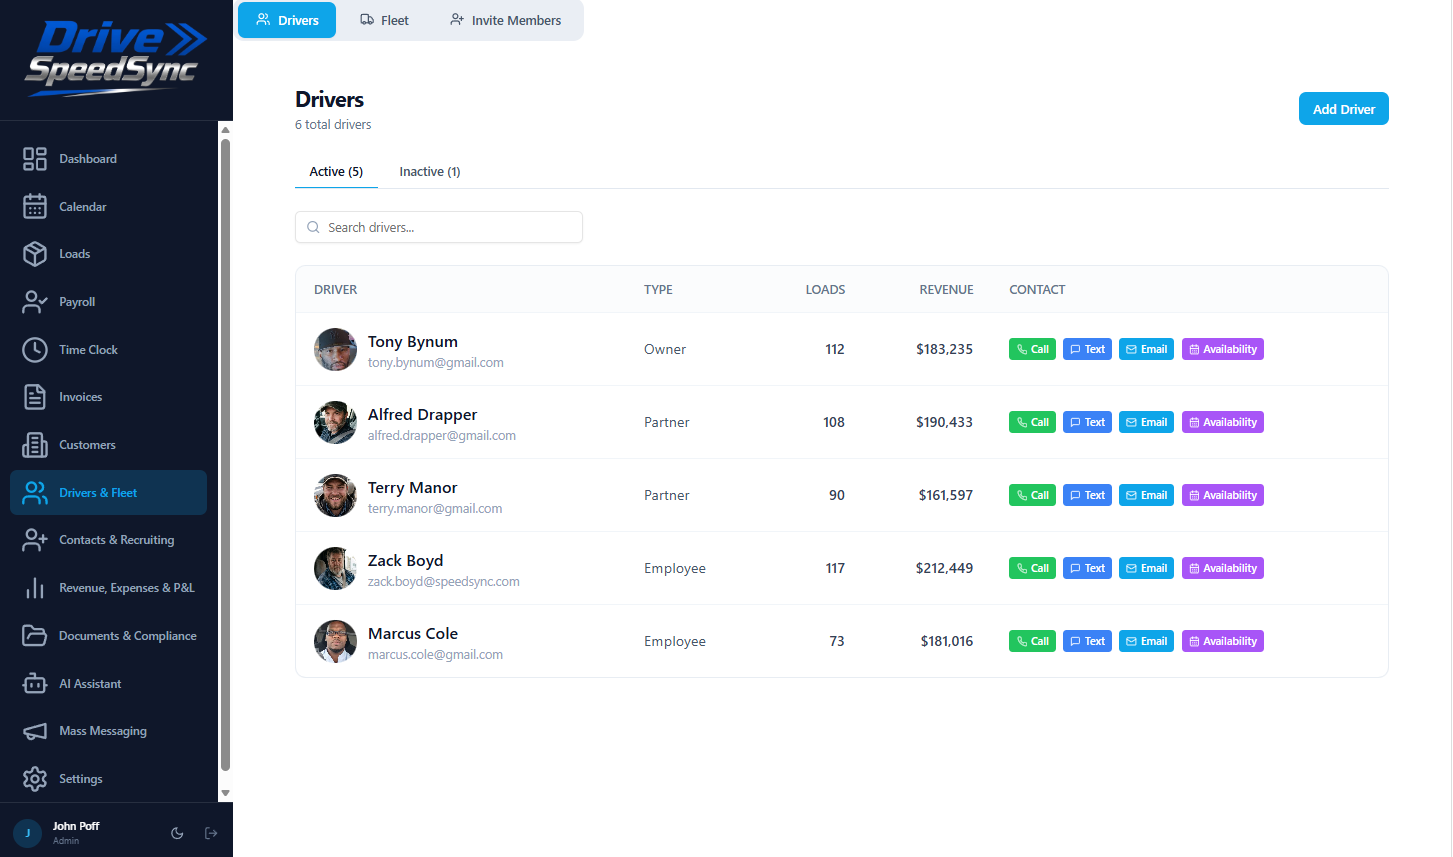This screenshot has width=1453, height=857.
Task: Click the sidebar vertical scrollbar
Action: point(225,455)
